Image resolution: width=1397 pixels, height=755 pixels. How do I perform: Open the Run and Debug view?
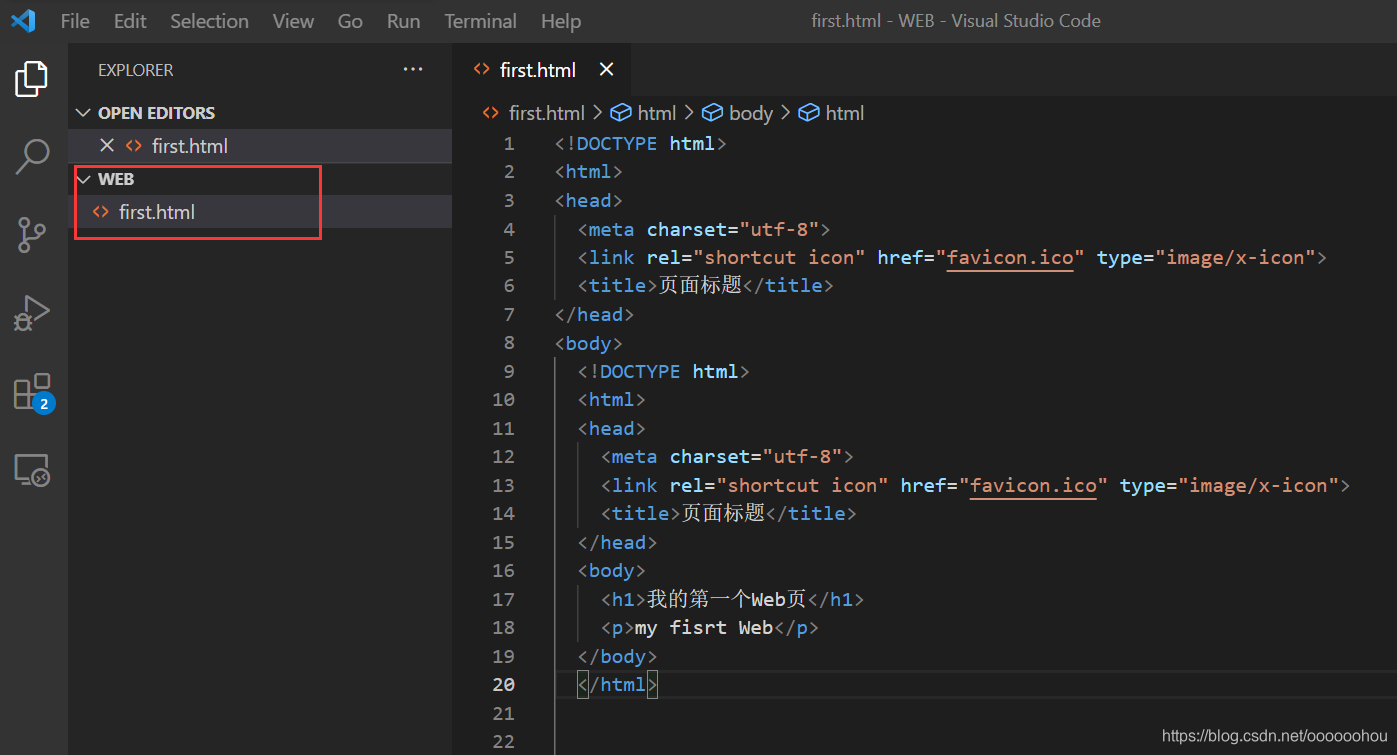pyautogui.click(x=32, y=313)
